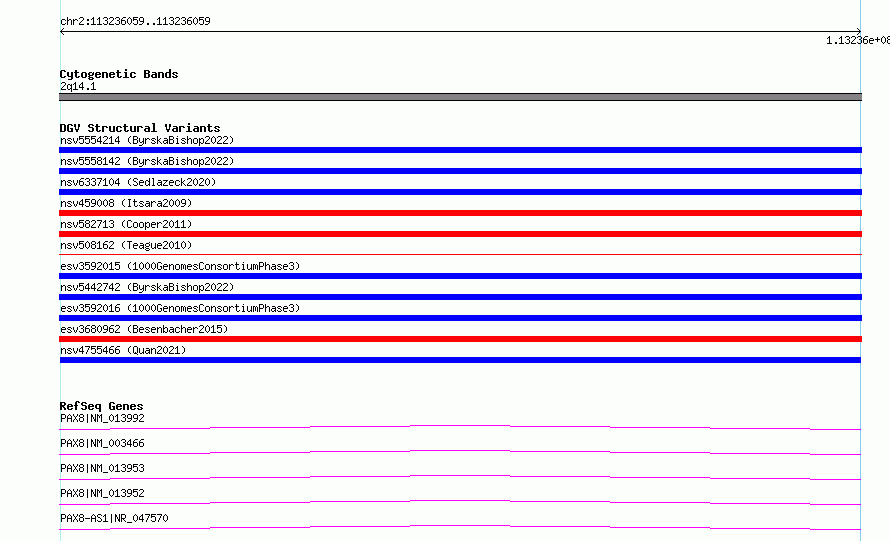
Task: Select the DGV Structural Variants track title
Action: point(140,128)
